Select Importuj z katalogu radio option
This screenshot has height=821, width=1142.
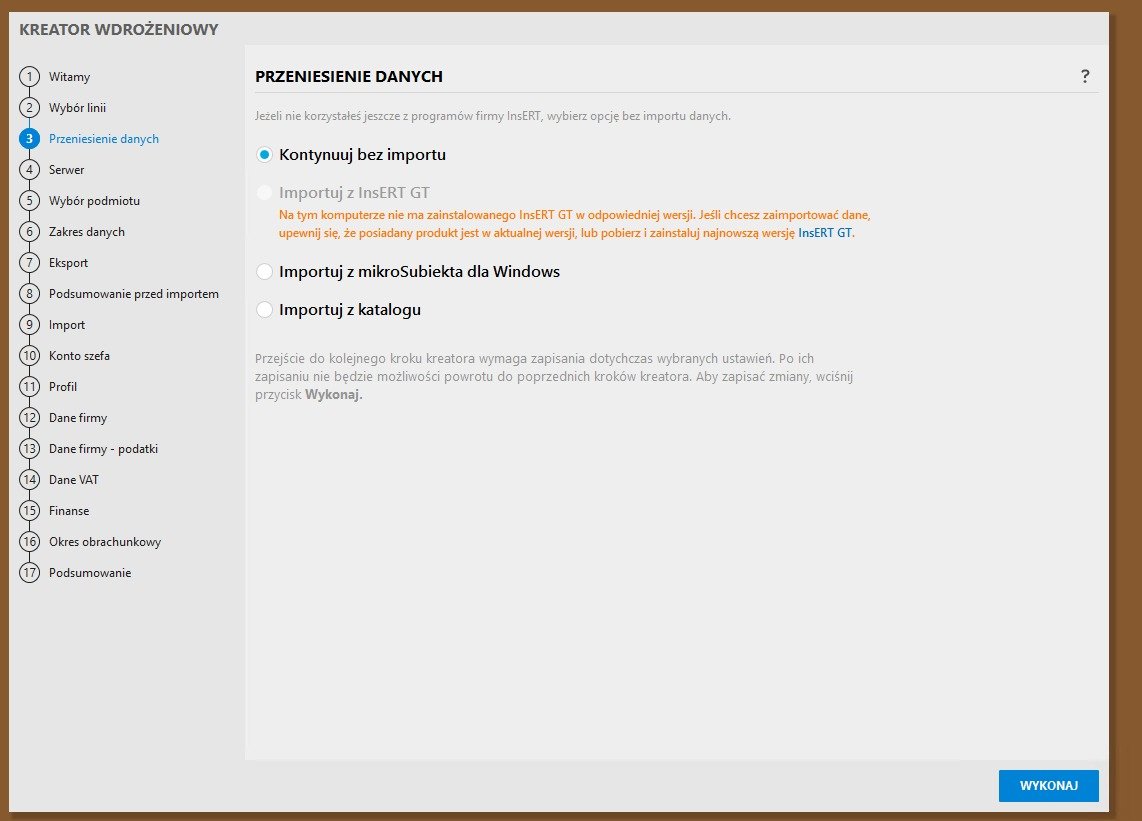pyautogui.click(x=265, y=310)
